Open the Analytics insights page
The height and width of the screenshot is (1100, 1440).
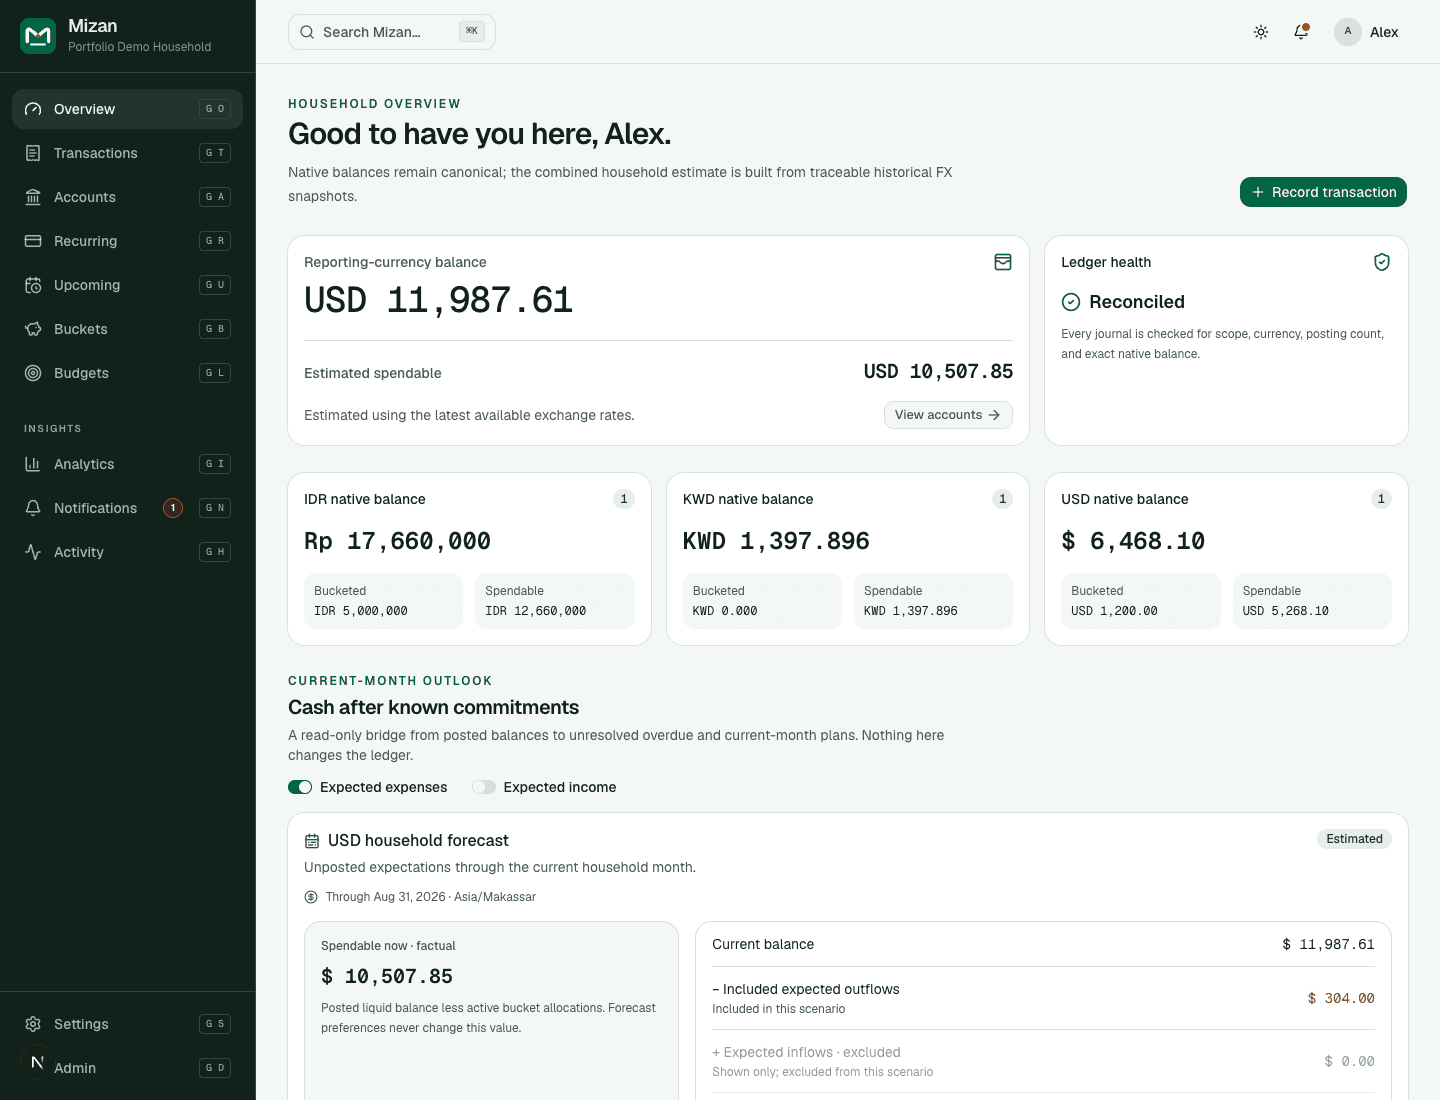click(x=127, y=464)
